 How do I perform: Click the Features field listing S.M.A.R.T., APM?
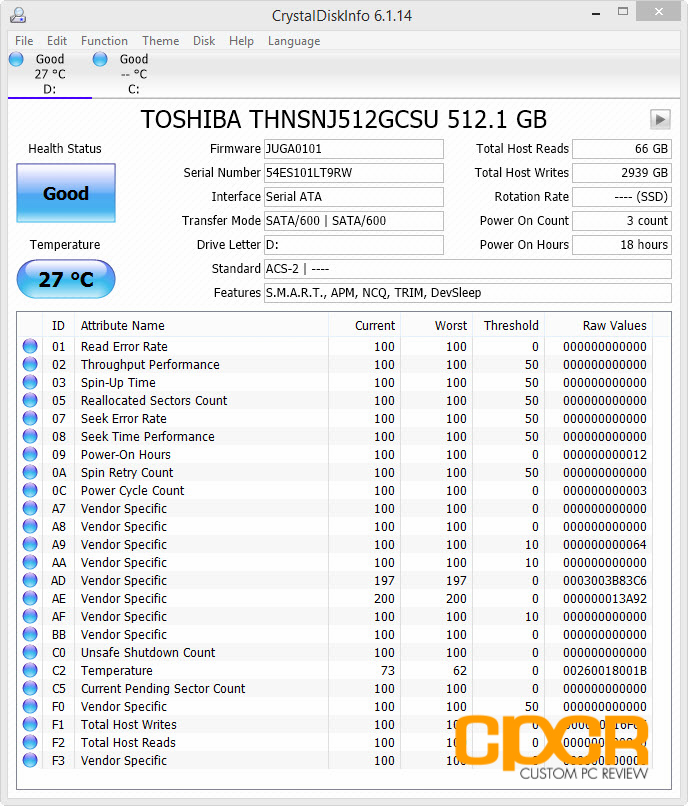468,293
